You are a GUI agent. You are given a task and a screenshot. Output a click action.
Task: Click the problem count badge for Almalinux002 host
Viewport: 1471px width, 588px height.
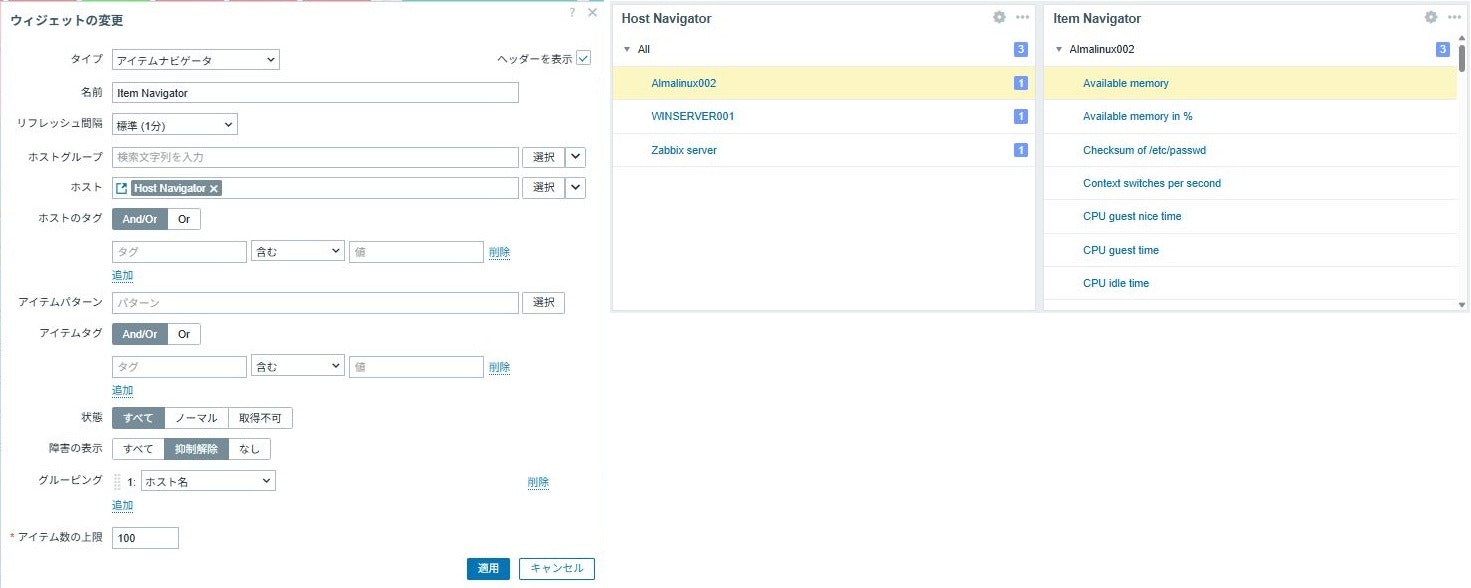pyautogui.click(x=1021, y=83)
